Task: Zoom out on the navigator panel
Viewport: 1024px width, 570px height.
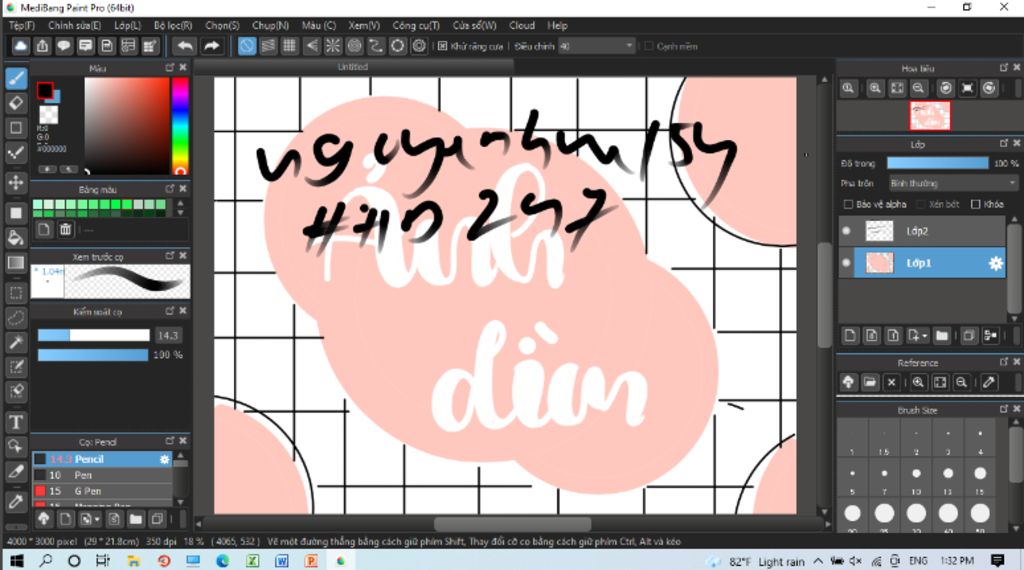Action: pos(919,88)
